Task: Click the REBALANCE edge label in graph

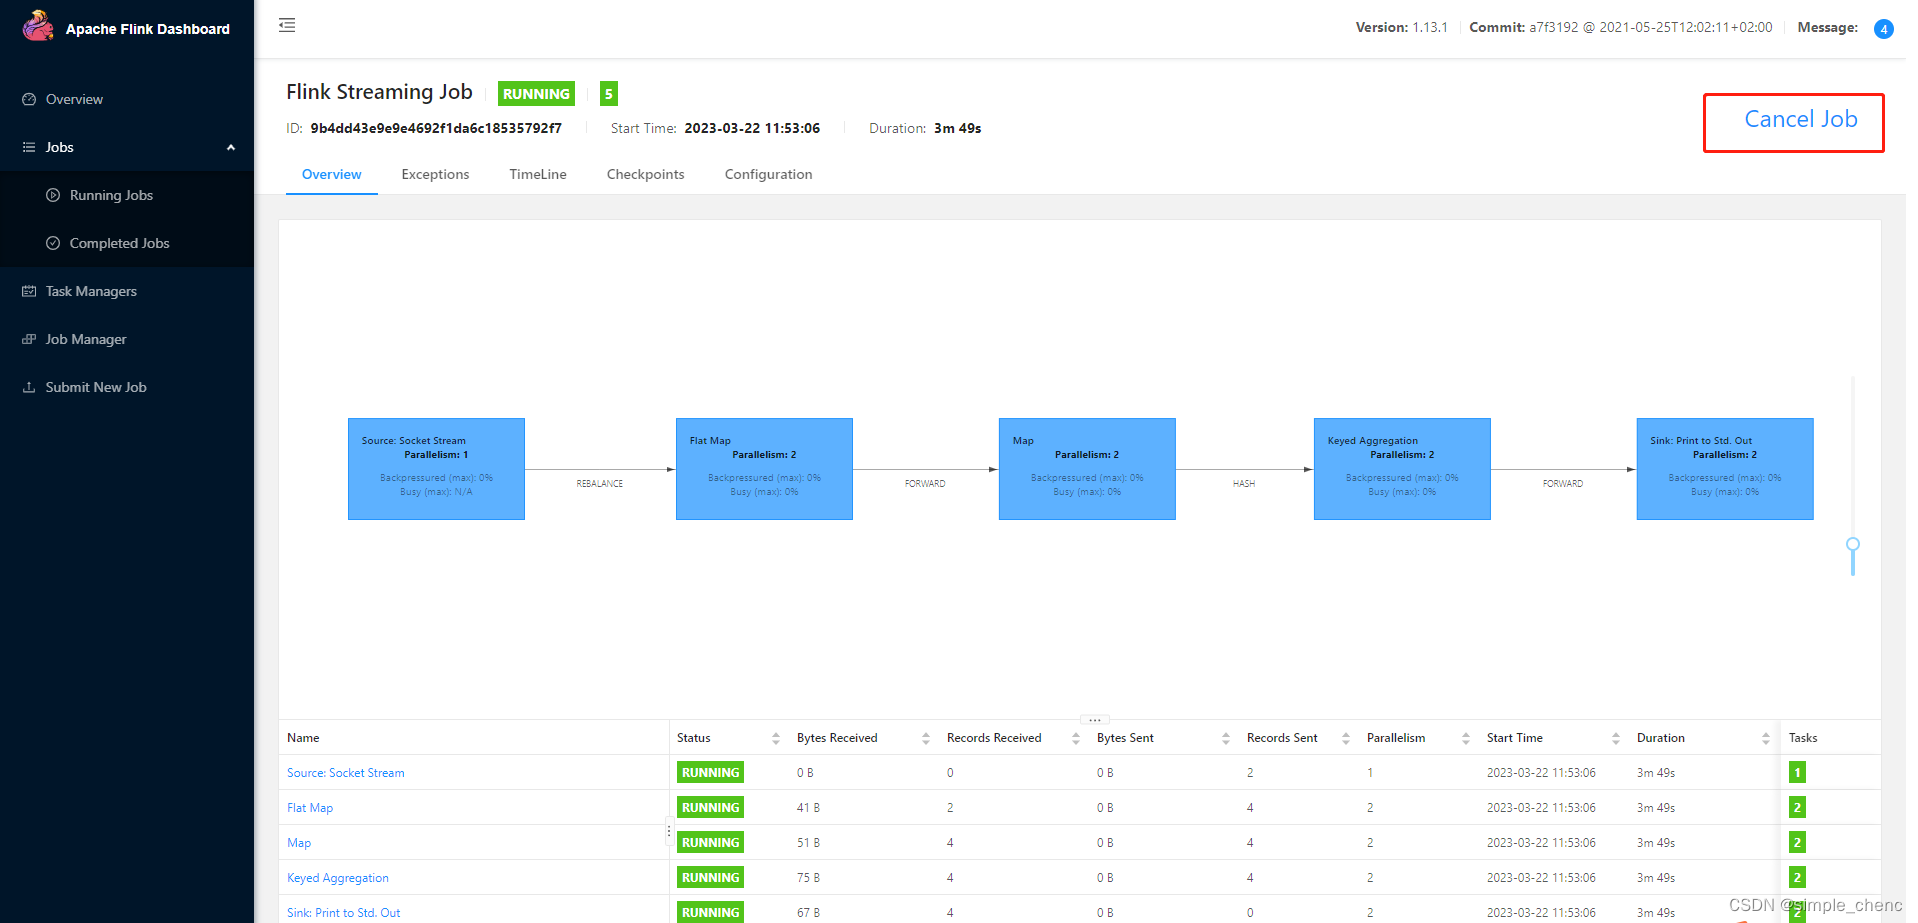Action: (600, 484)
